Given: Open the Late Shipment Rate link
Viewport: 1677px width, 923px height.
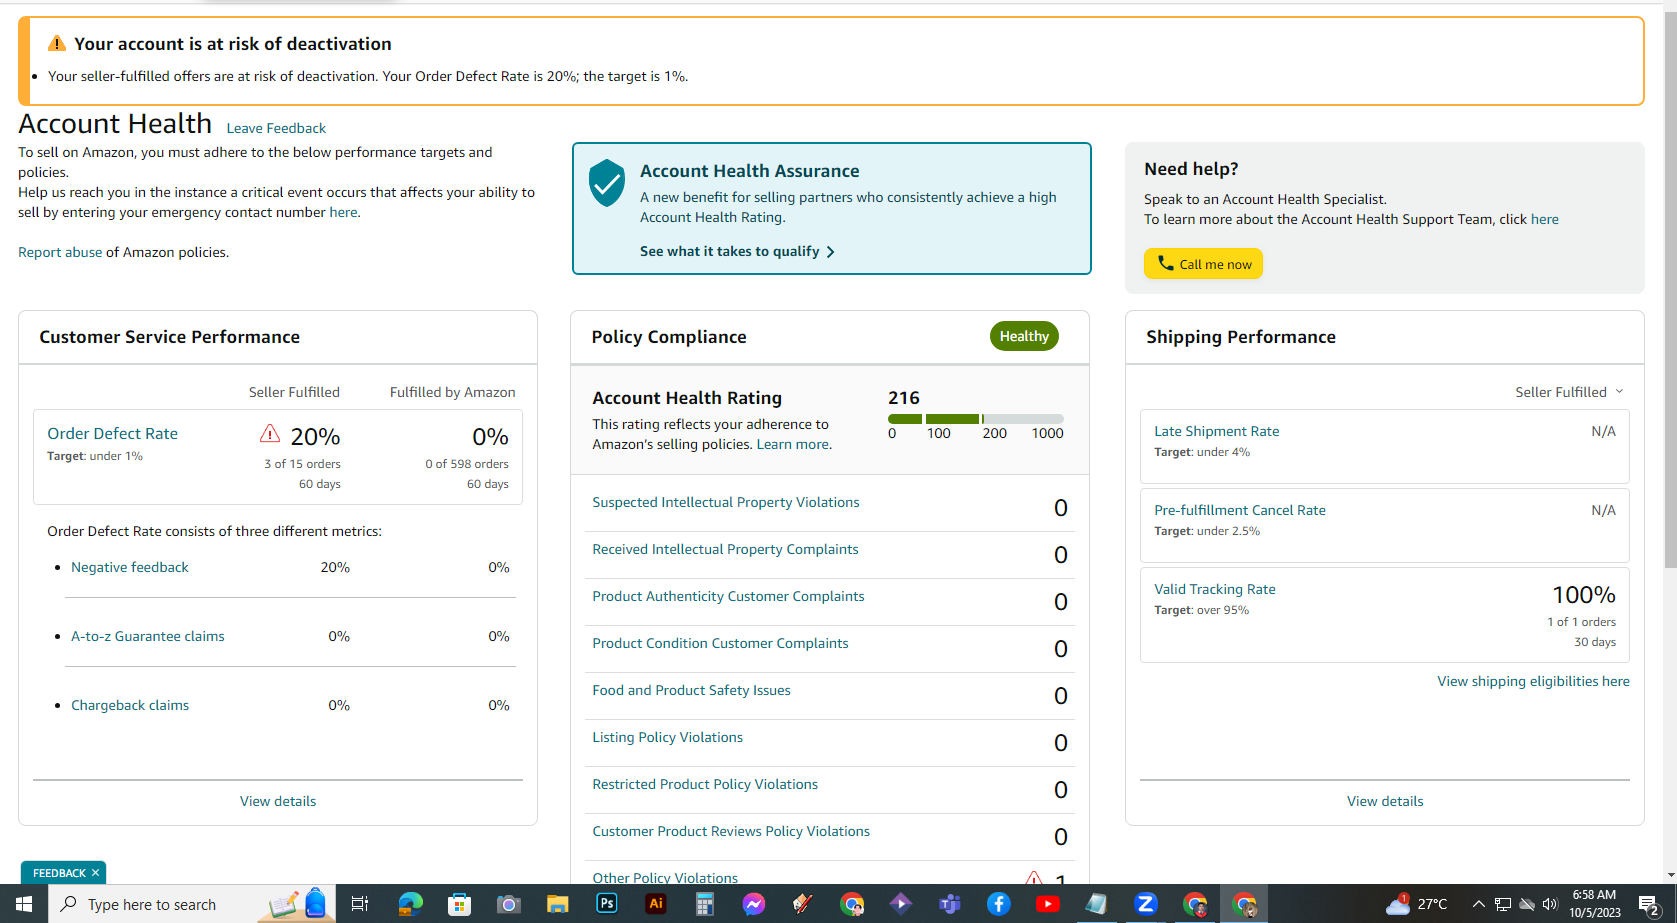Looking at the screenshot, I should (1216, 431).
